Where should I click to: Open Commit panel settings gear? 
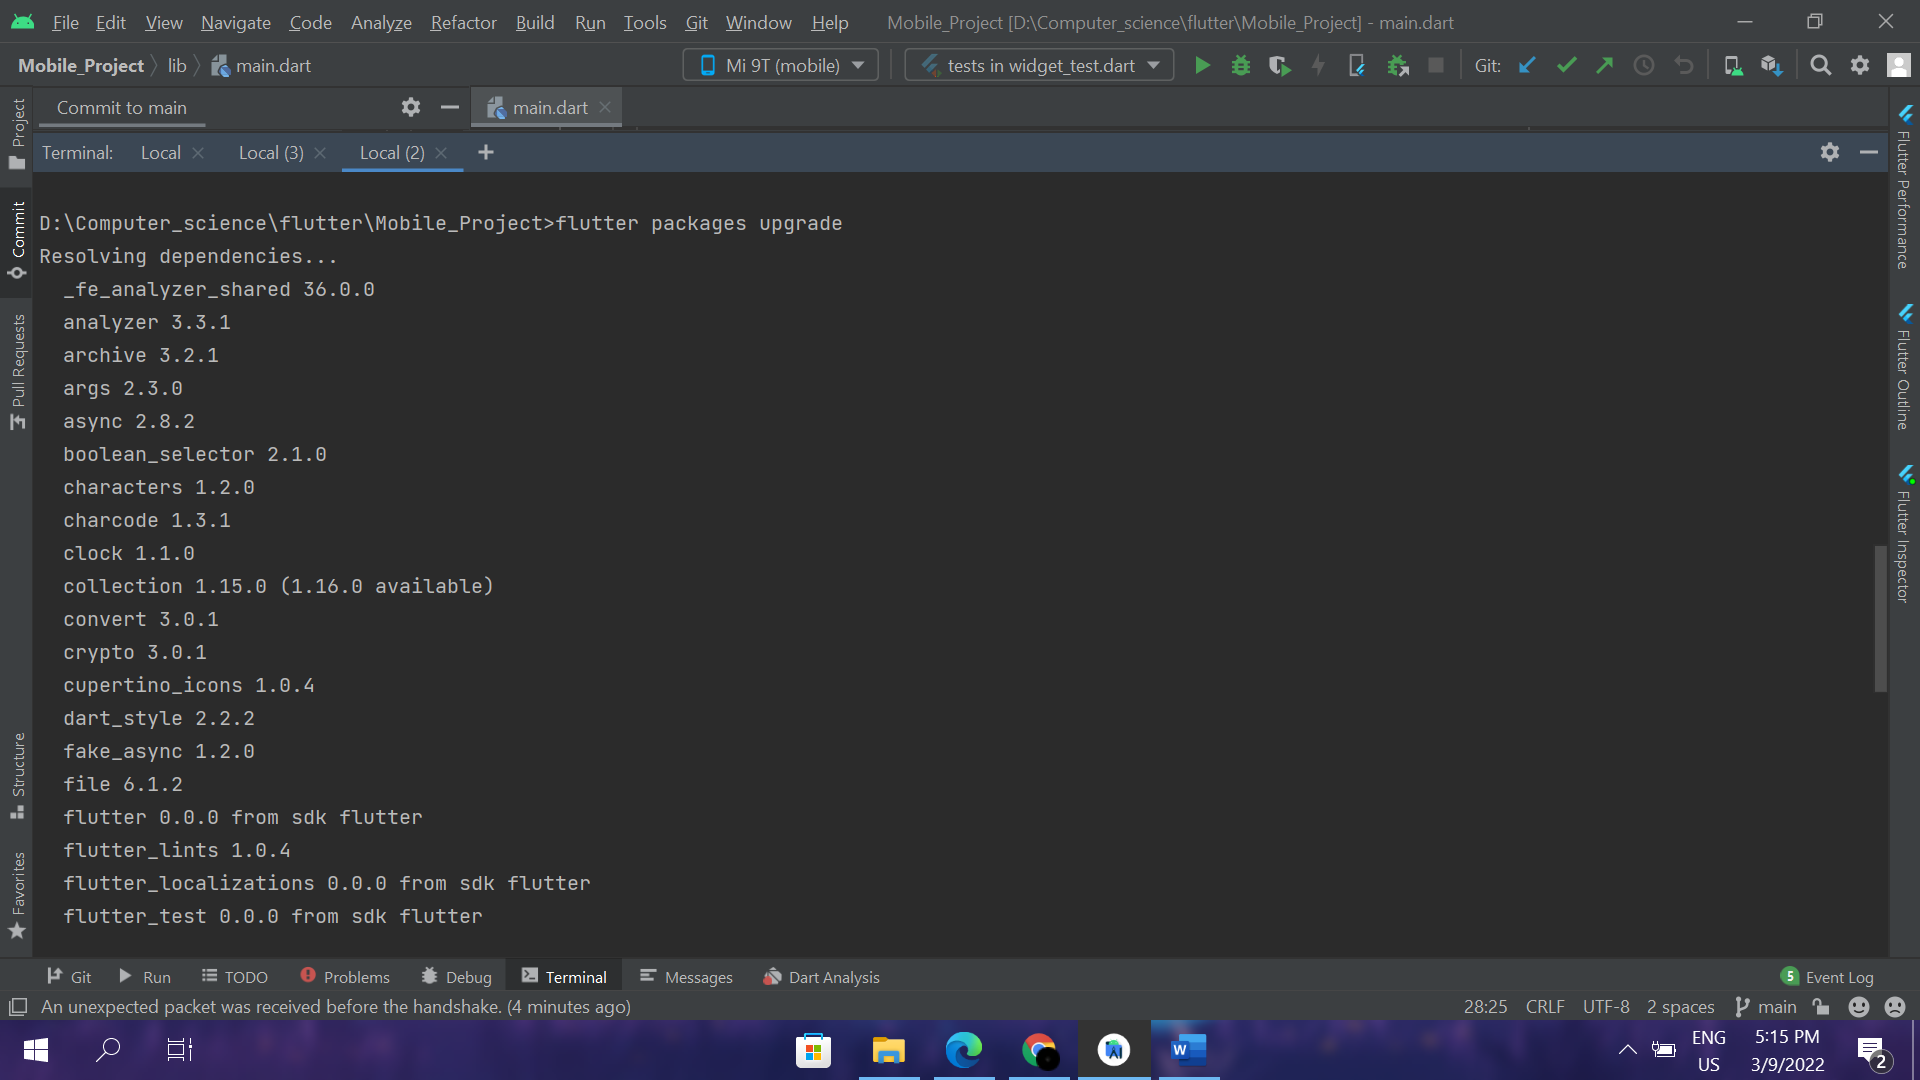click(x=411, y=107)
